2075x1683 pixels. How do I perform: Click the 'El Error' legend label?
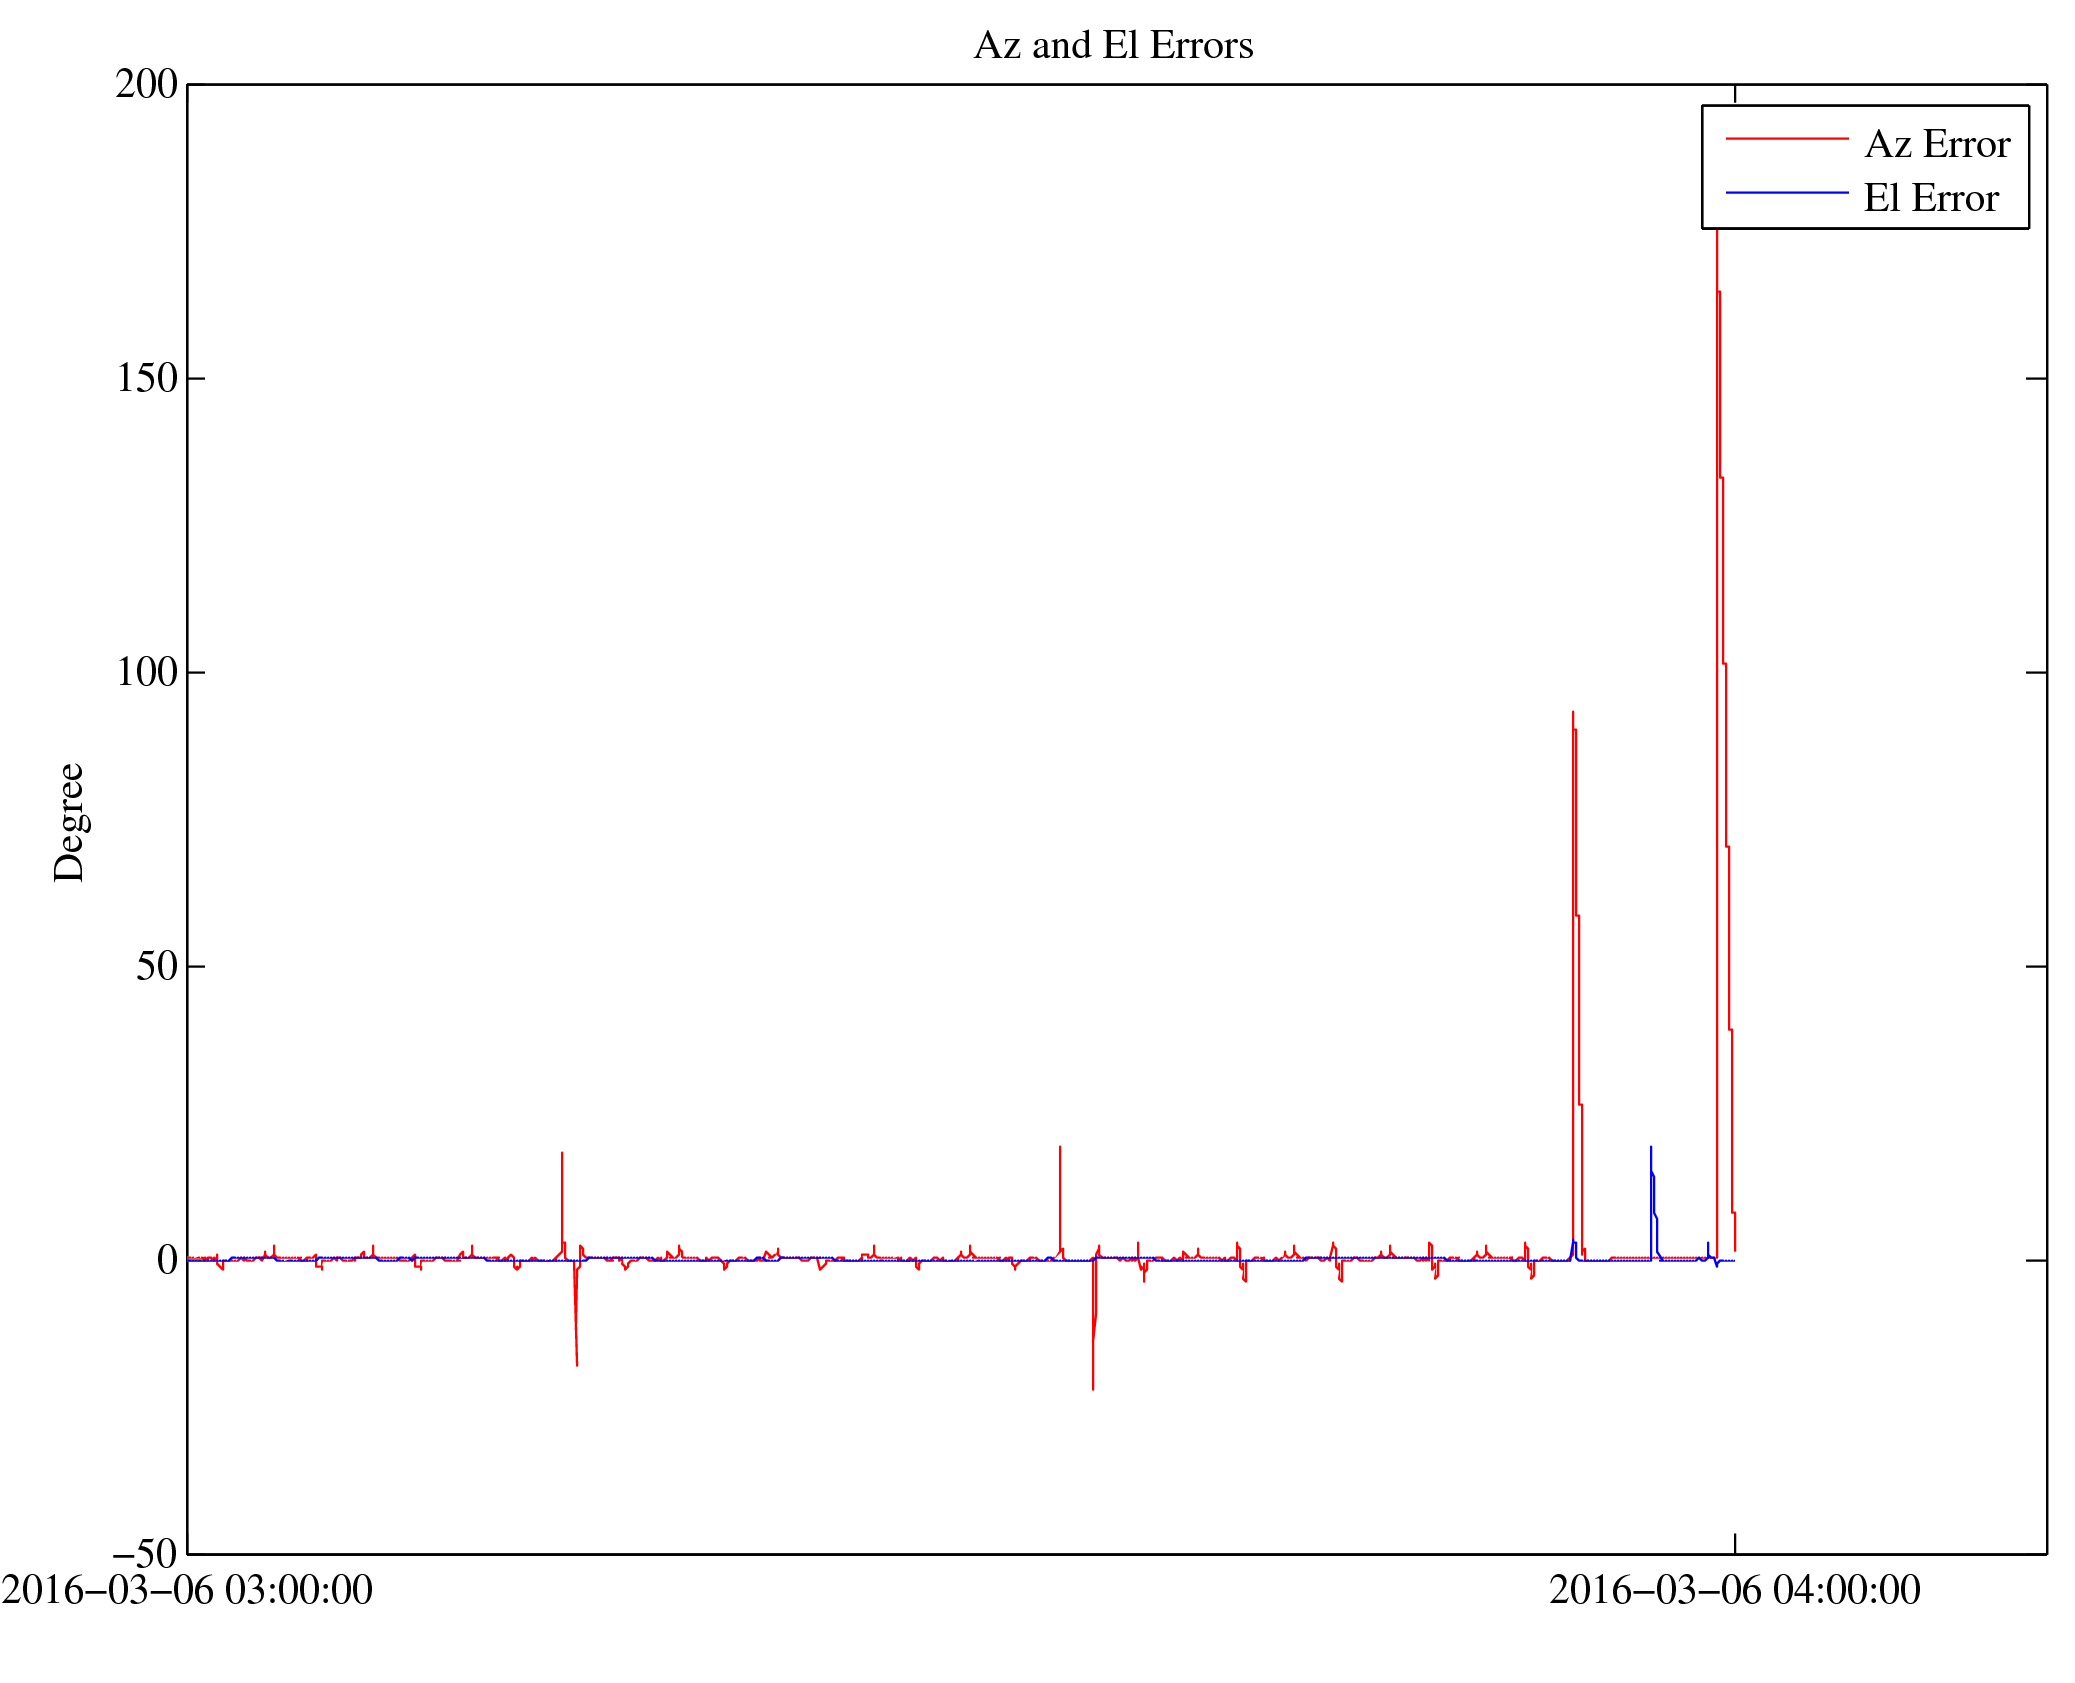pos(1930,199)
